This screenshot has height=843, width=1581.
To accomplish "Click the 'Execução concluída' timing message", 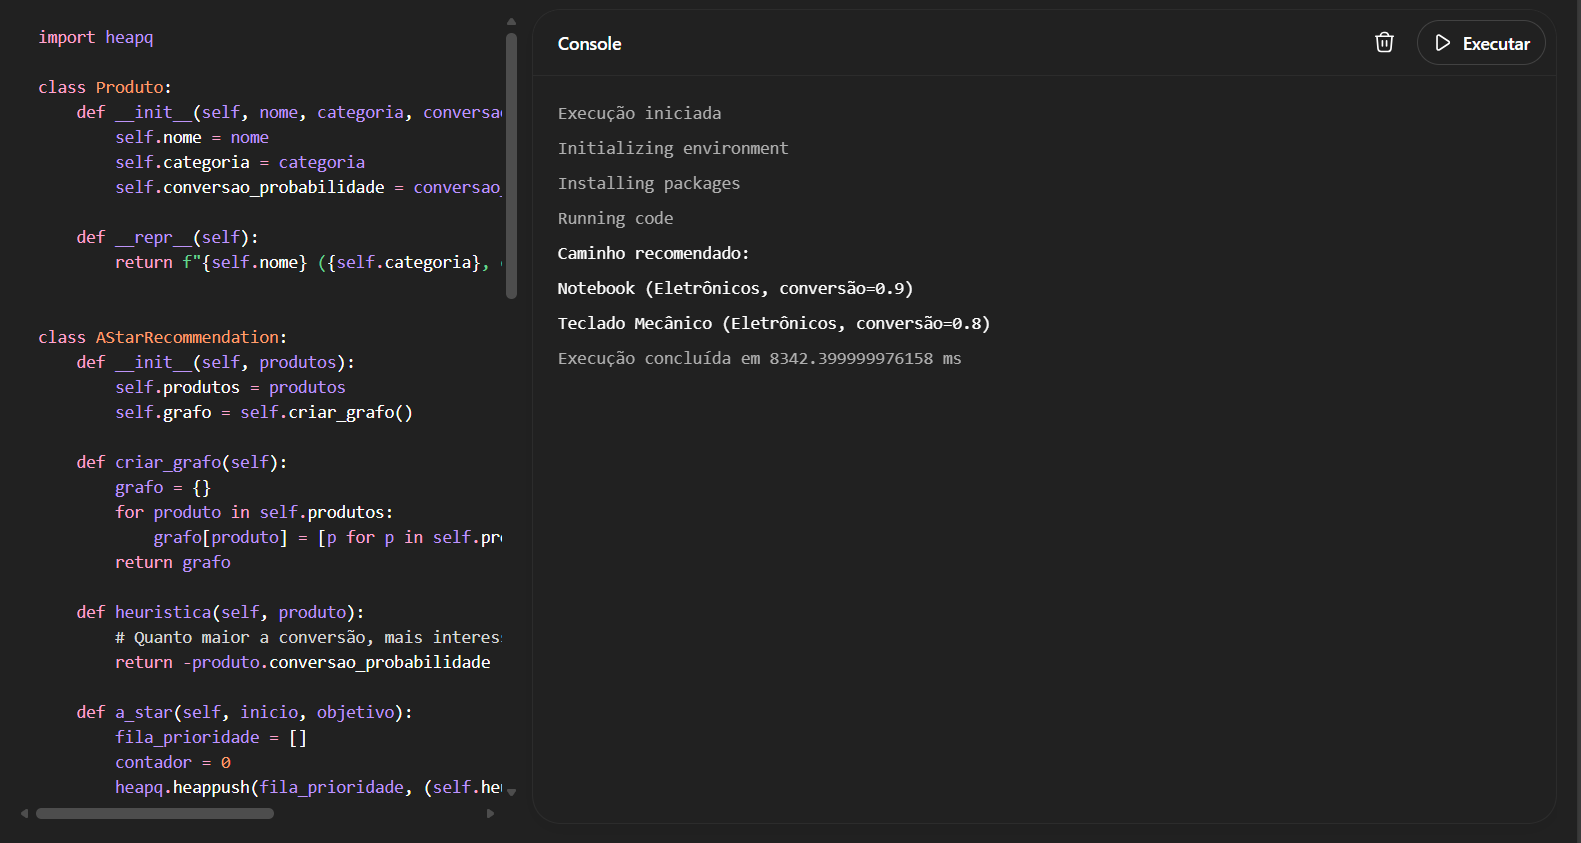I will [x=759, y=359].
